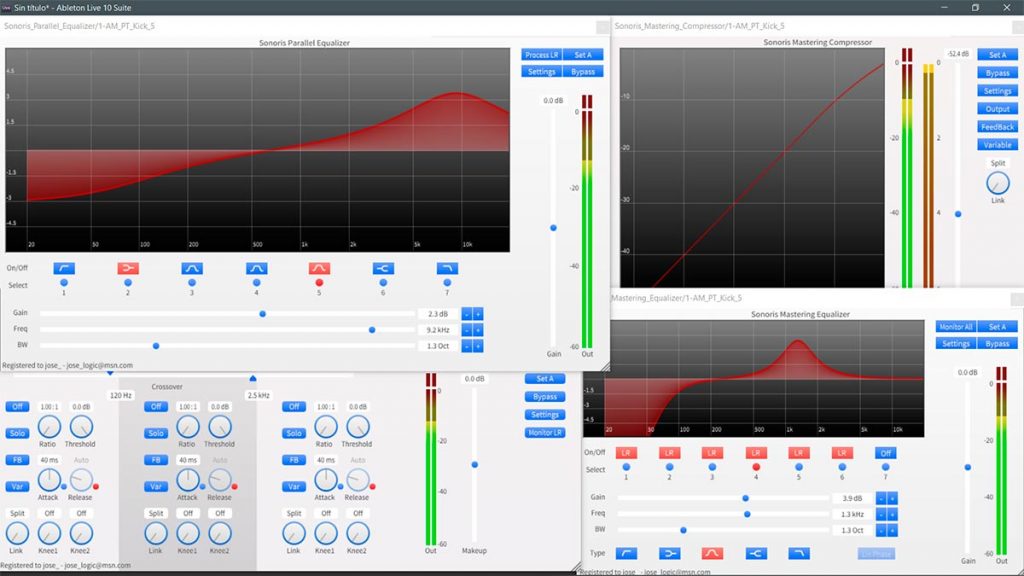This screenshot has width=1024, height=576.
Task: Select band 7 radio dot in Parallel Equalizer
Action: (x=447, y=283)
